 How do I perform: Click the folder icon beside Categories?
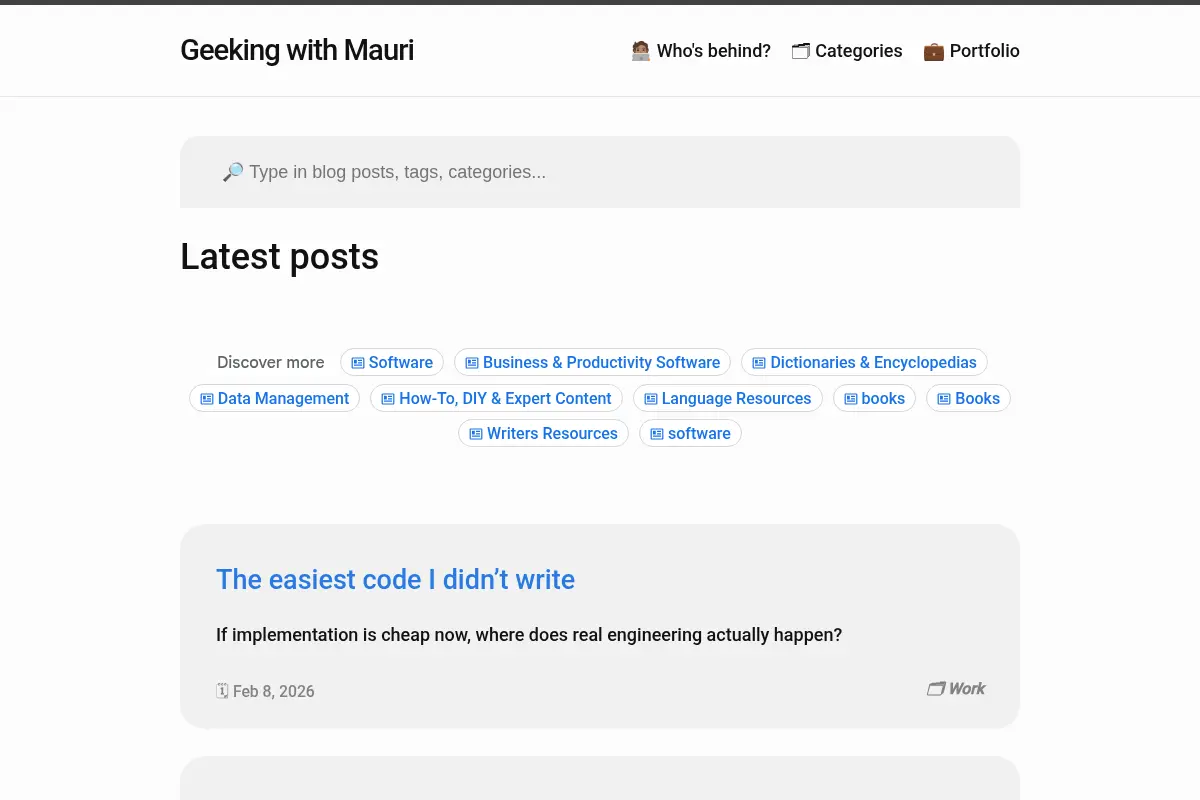(x=800, y=51)
